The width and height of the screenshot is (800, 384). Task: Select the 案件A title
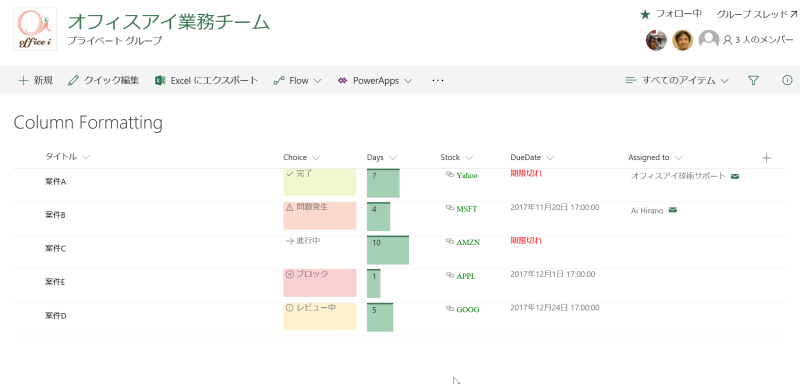click(56, 182)
